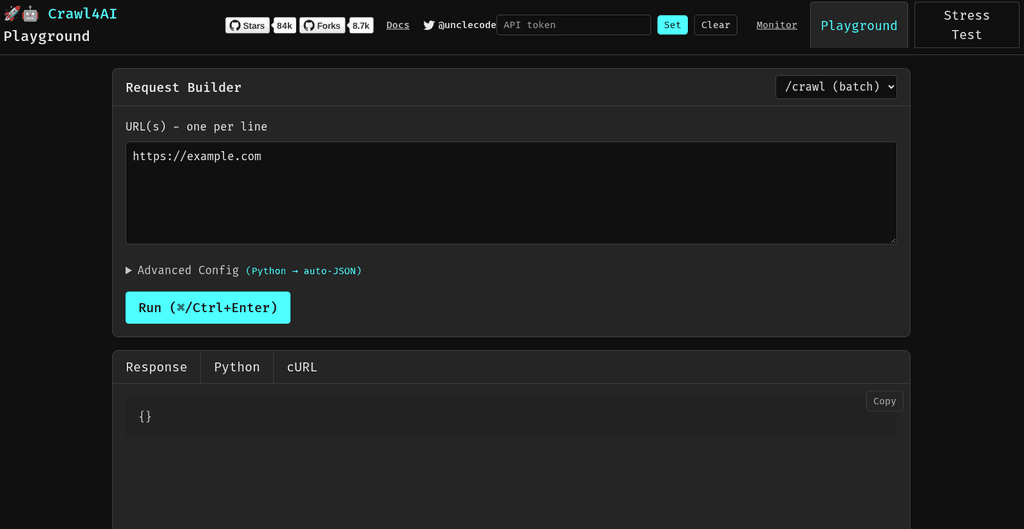Select the cURL tab

pyautogui.click(x=302, y=367)
